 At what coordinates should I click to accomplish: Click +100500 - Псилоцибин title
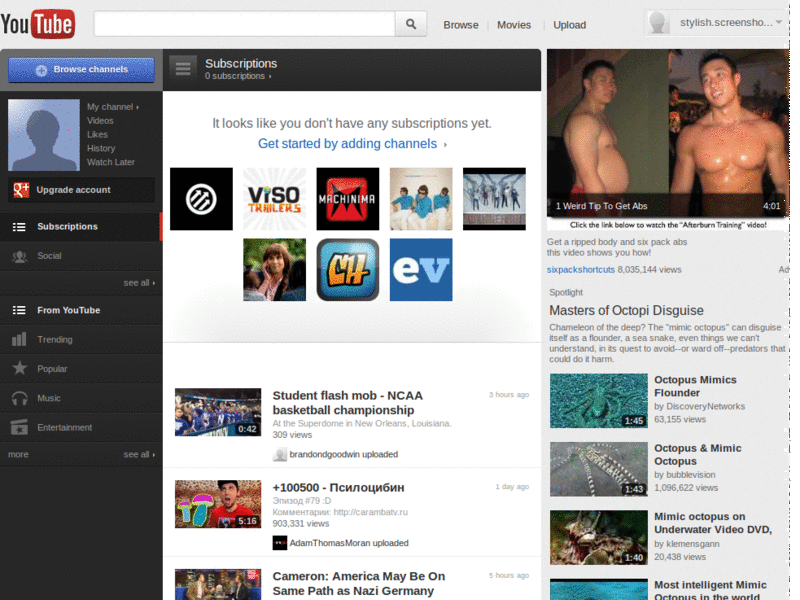click(338, 487)
